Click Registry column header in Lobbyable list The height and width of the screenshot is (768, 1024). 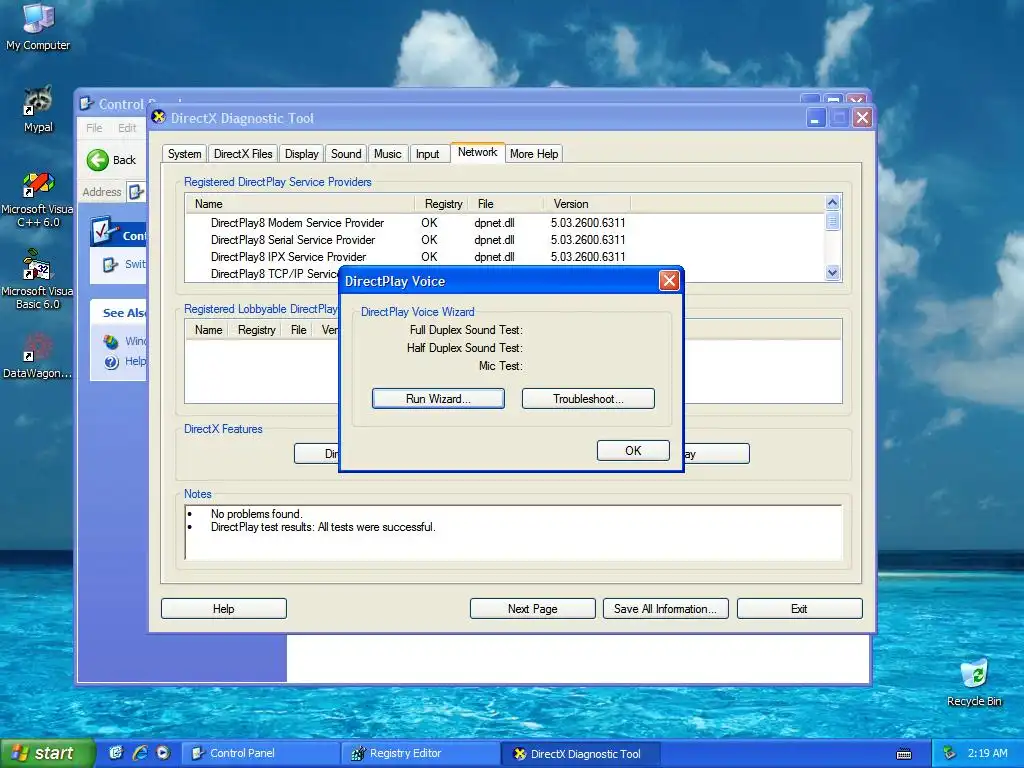point(256,330)
